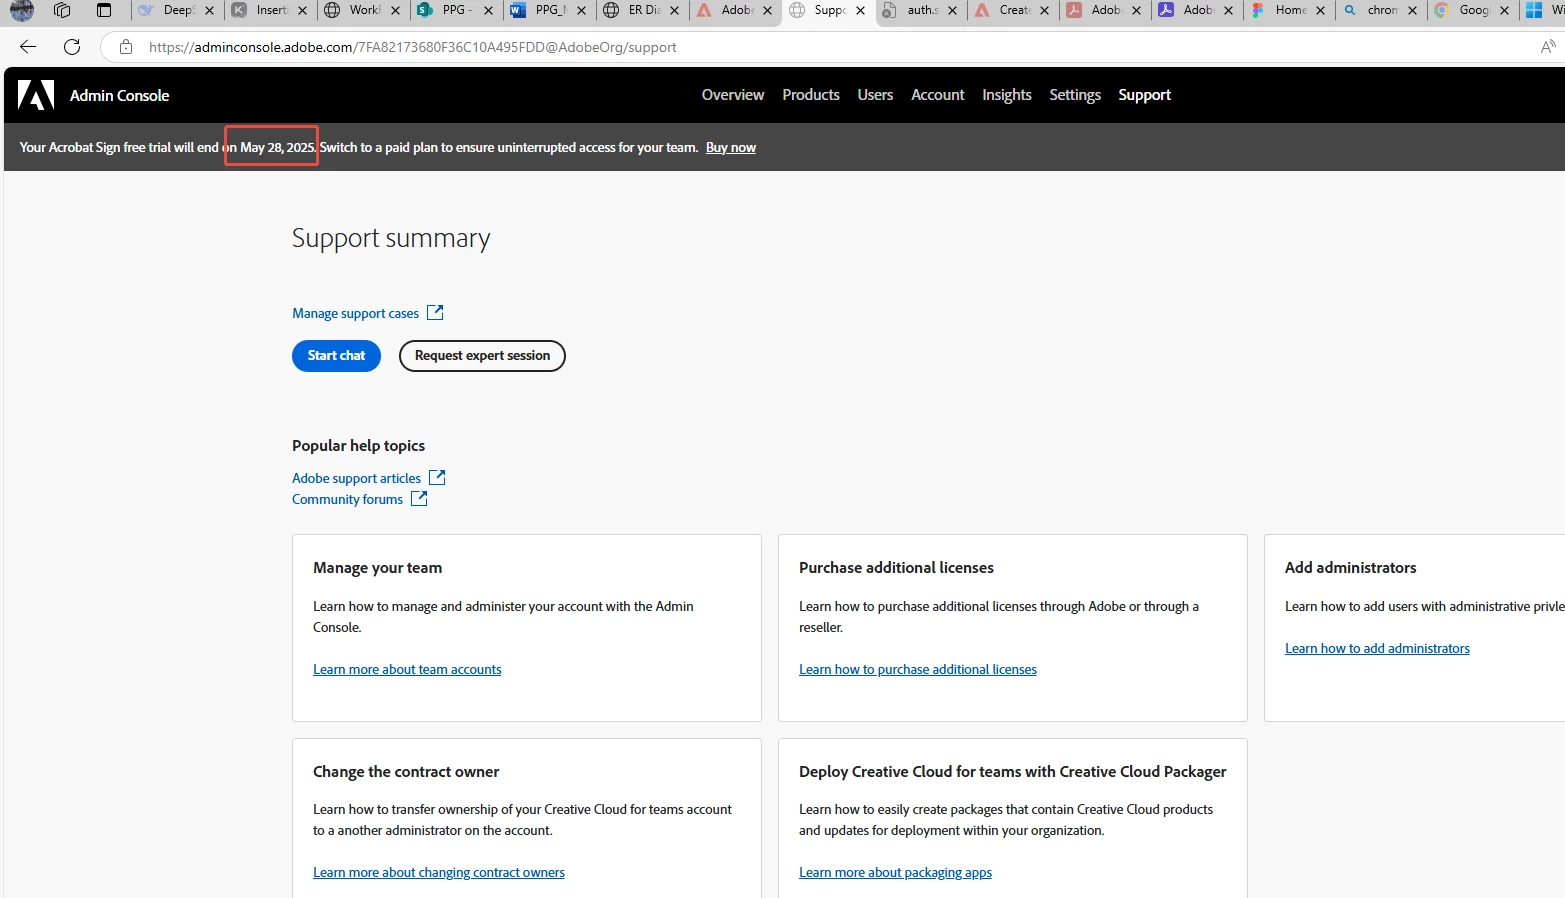Image resolution: width=1565 pixels, height=898 pixels.
Task: Click the Adobe logo in Admin Console header
Action: [x=36, y=95]
